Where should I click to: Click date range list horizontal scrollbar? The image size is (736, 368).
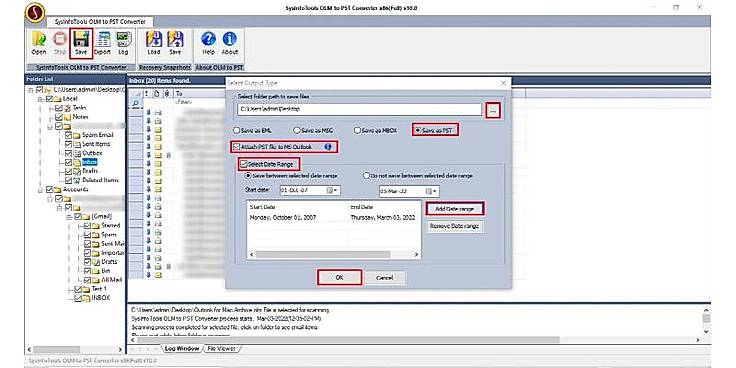(334, 254)
